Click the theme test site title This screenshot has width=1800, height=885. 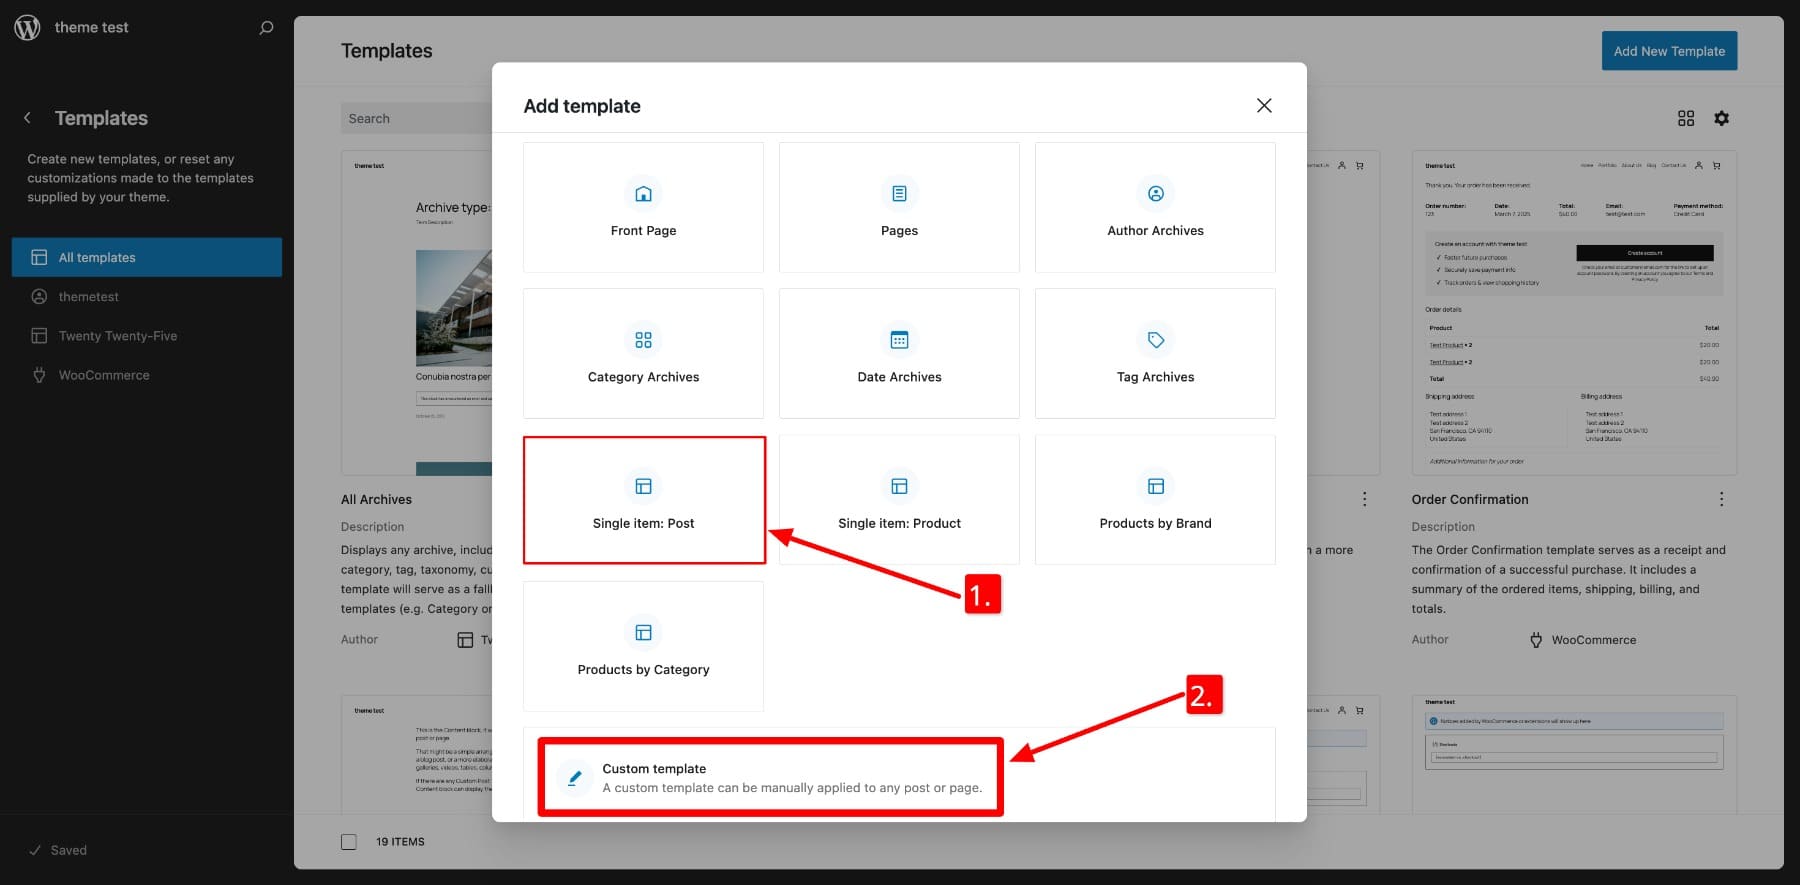pyautogui.click(x=92, y=27)
